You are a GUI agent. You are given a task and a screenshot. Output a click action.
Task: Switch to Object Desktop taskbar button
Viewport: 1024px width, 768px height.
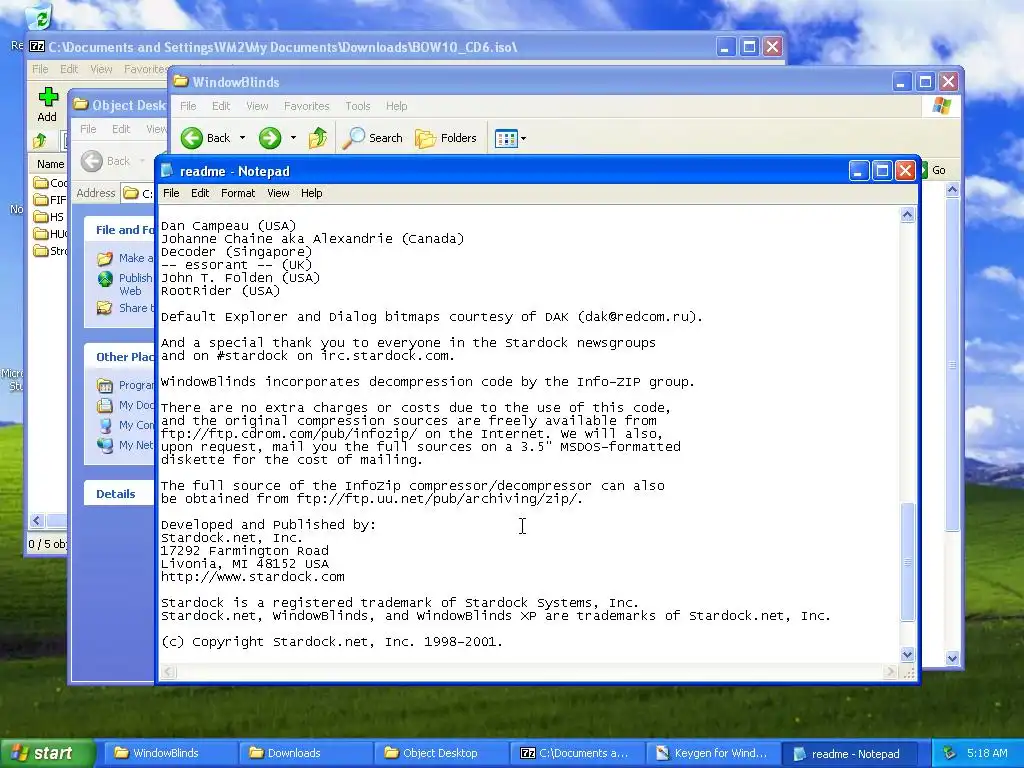pyautogui.click(x=440, y=753)
